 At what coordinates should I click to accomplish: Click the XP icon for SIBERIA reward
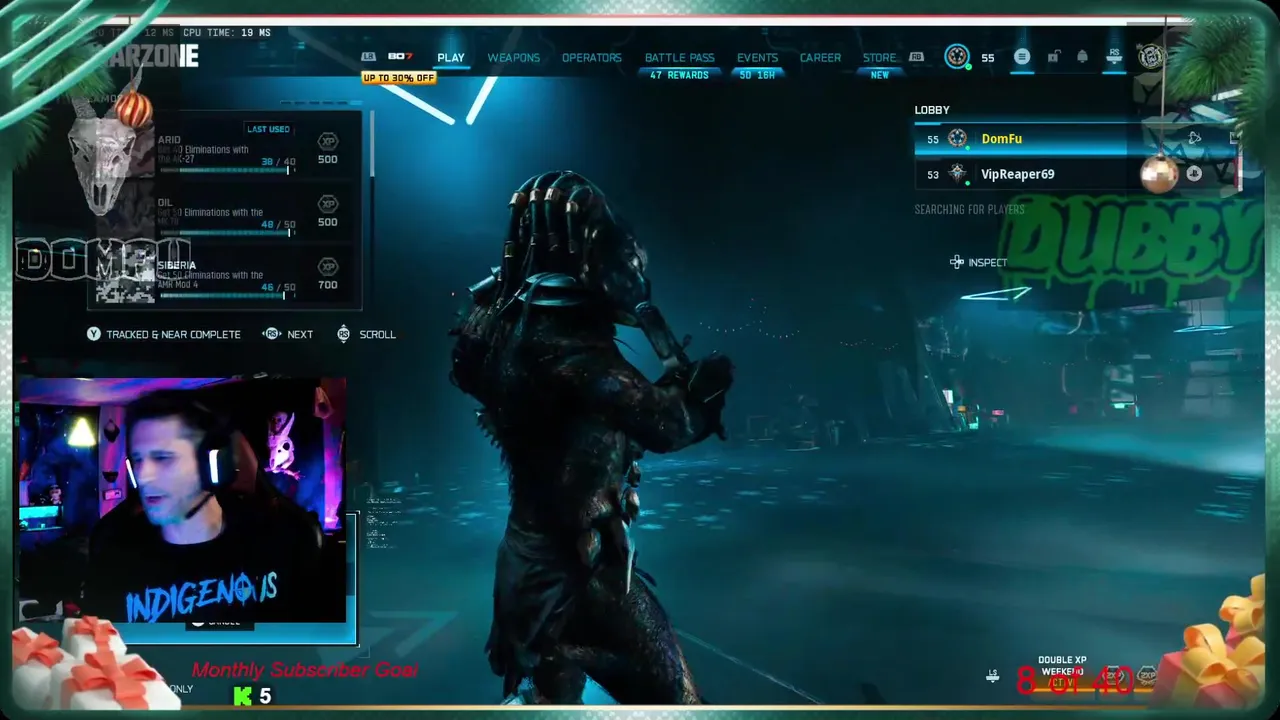[327, 267]
